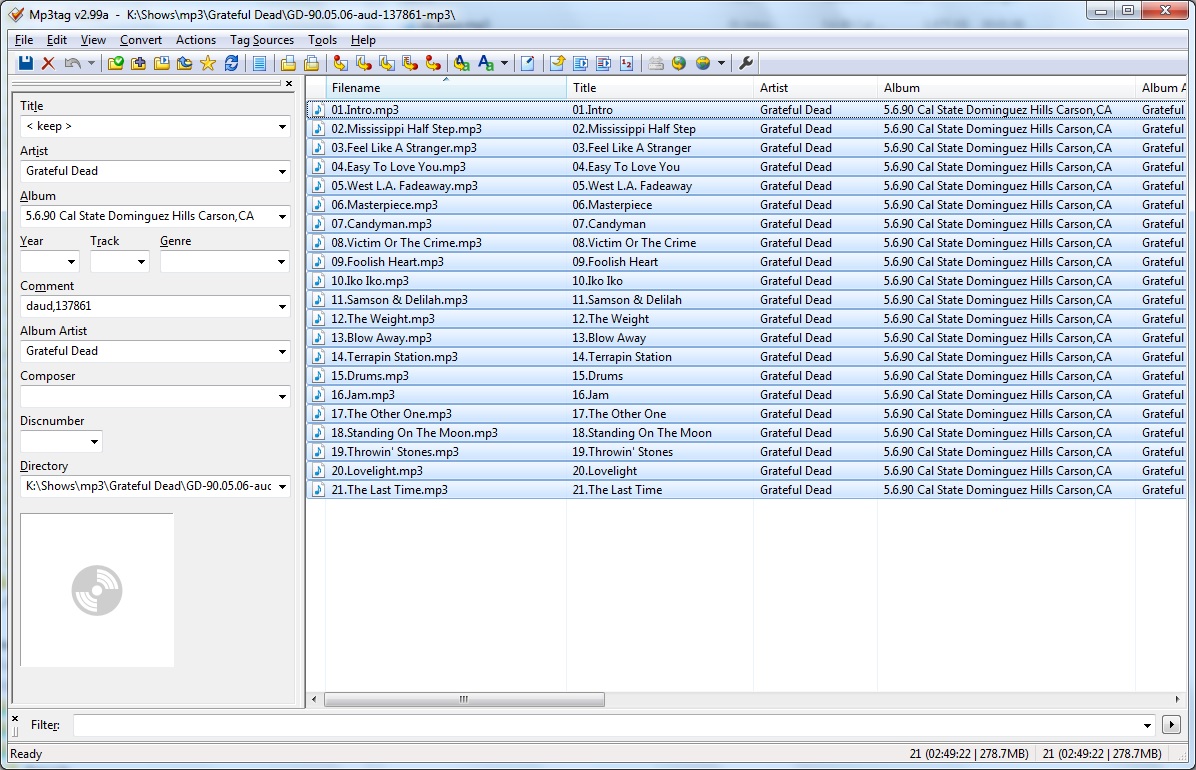Screen dimensions: 1196x770
Task: Sort files by the Album column header
Action: 1007,88
